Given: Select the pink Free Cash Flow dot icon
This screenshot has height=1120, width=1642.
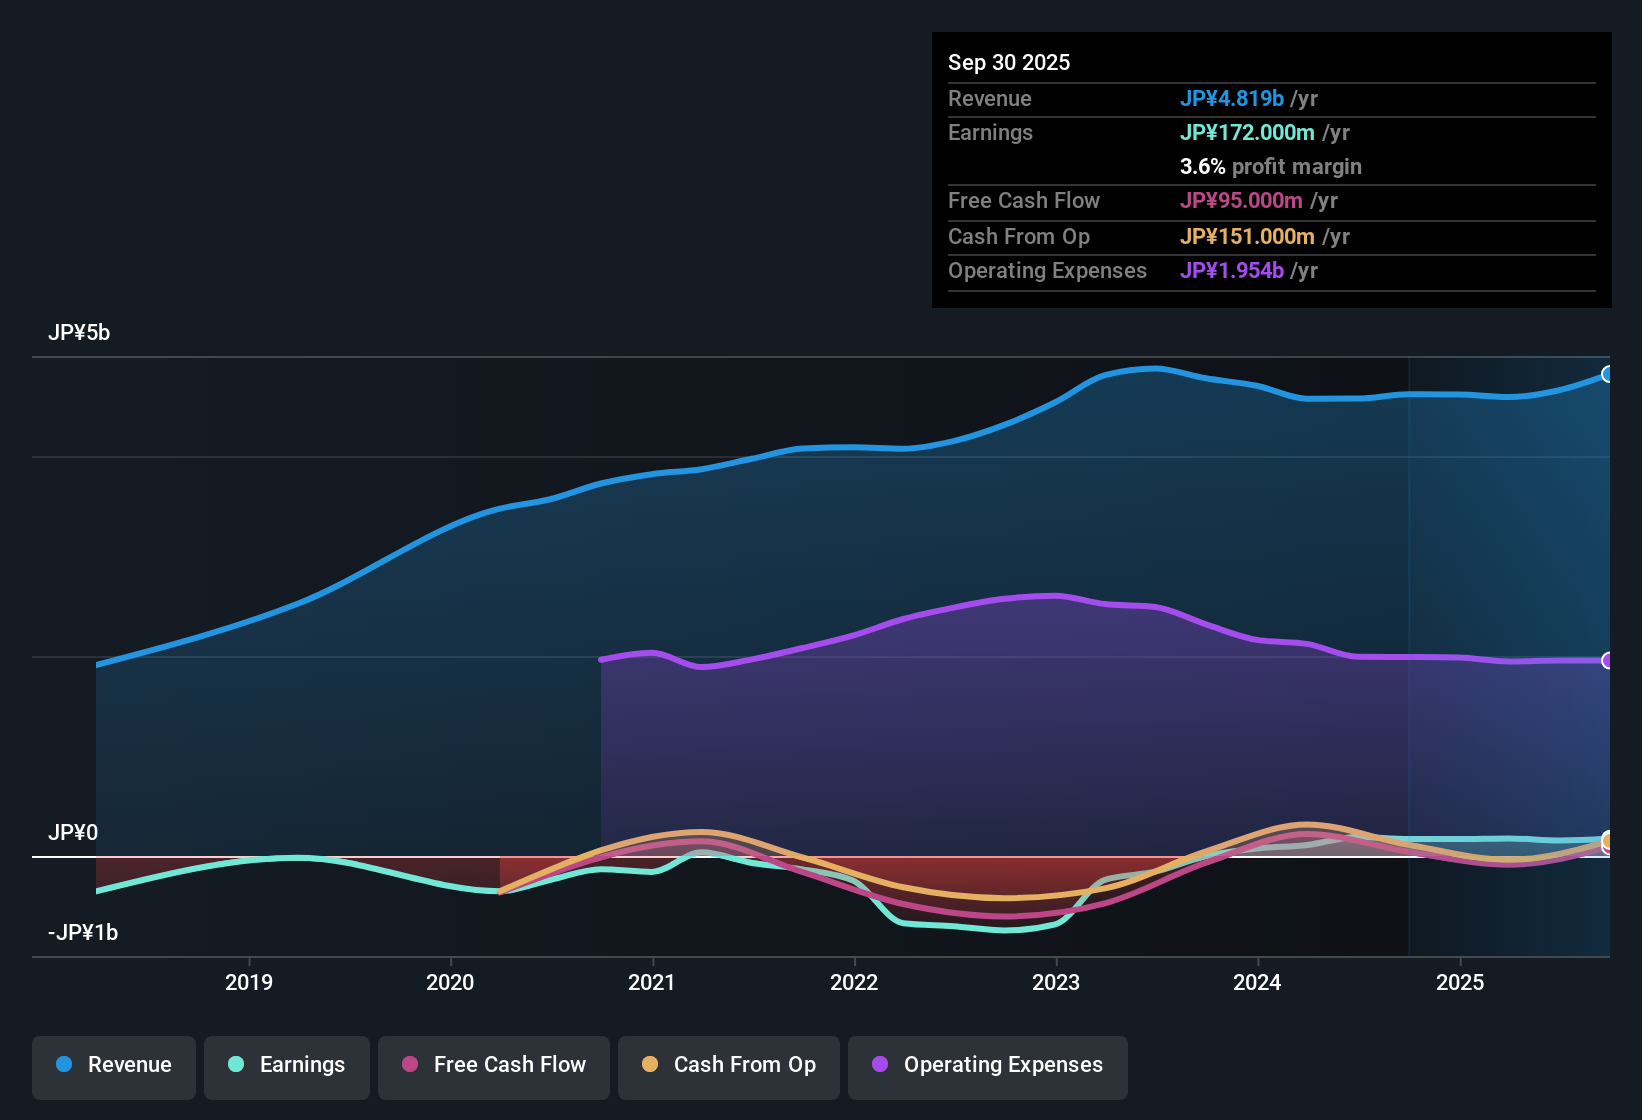Looking at the screenshot, I should coord(408,1065).
